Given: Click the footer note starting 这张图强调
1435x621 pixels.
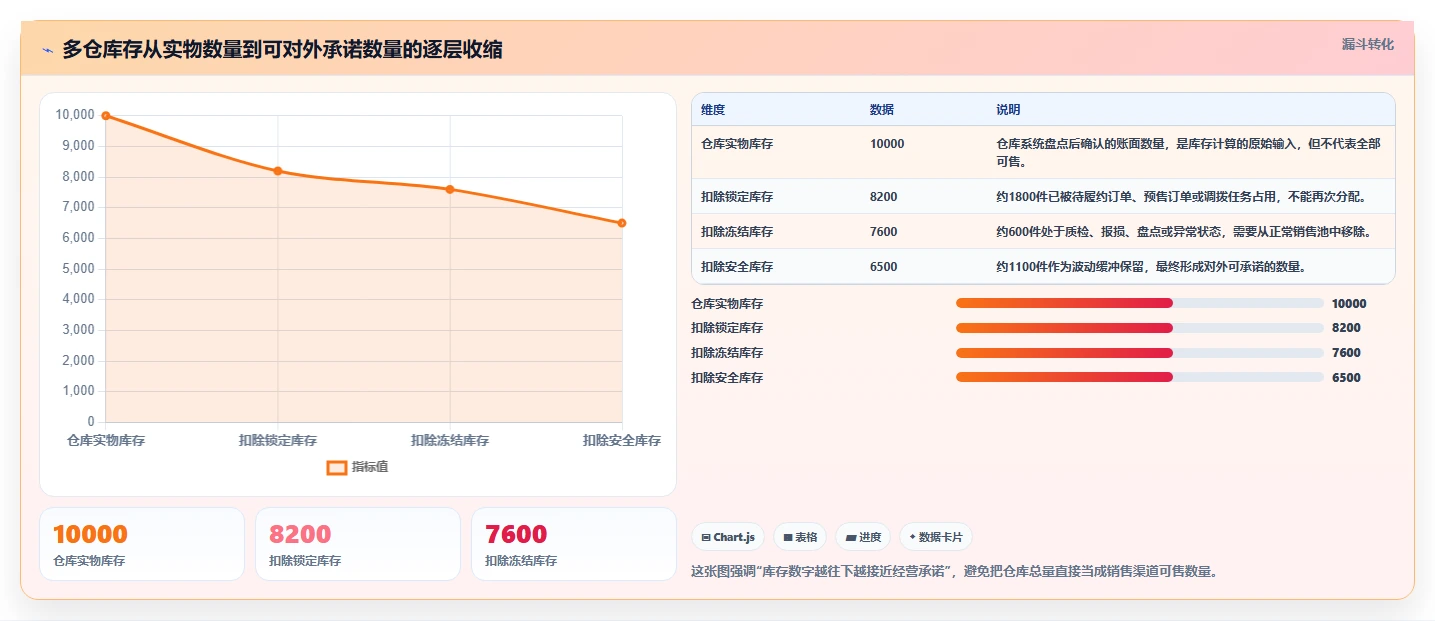Looking at the screenshot, I should 954,572.
